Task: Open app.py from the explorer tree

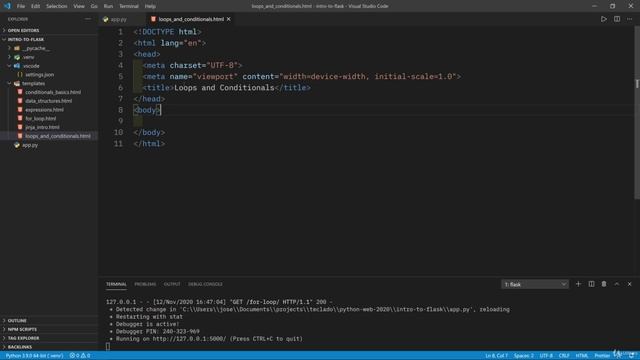Action: pos(30,145)
